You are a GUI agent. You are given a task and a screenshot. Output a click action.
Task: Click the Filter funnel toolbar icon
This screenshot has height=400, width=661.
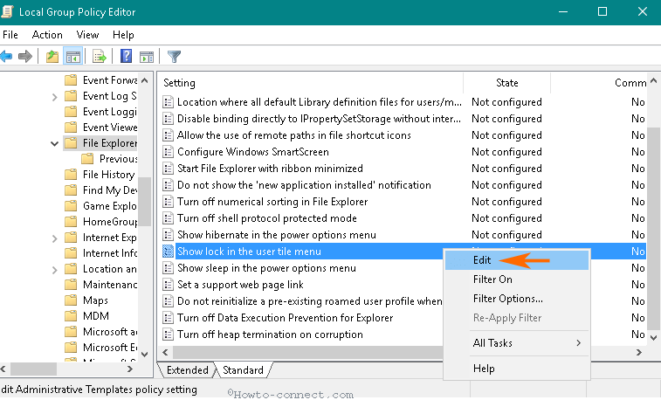point(174,56)
